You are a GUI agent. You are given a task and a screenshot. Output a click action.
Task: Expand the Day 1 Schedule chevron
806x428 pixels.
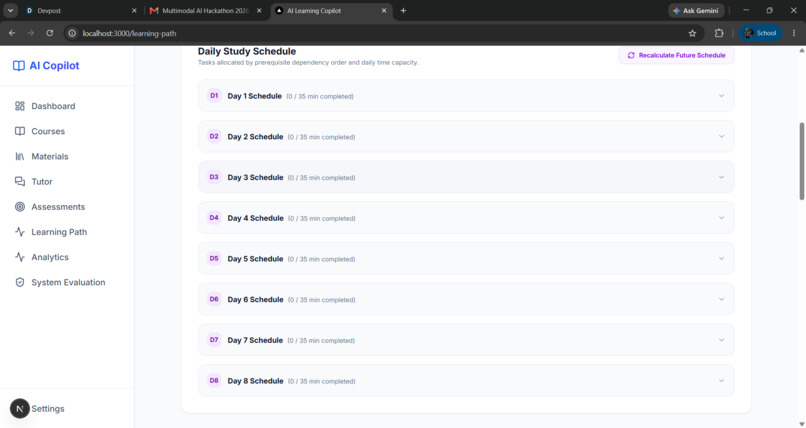721,96
